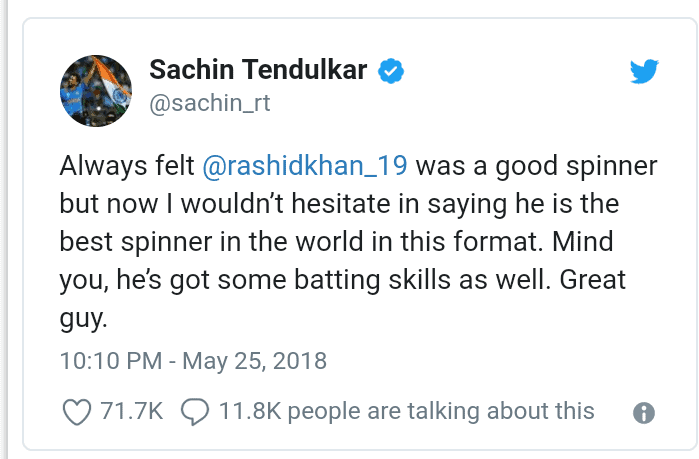This screenshot has width=699, height=459.
Task: Open '11.8K people are talking about this'
Action: (407, 411)
